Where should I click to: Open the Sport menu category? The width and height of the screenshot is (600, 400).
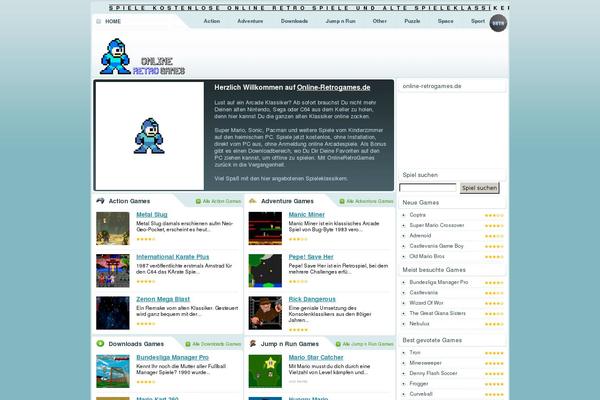coord(478,21)
